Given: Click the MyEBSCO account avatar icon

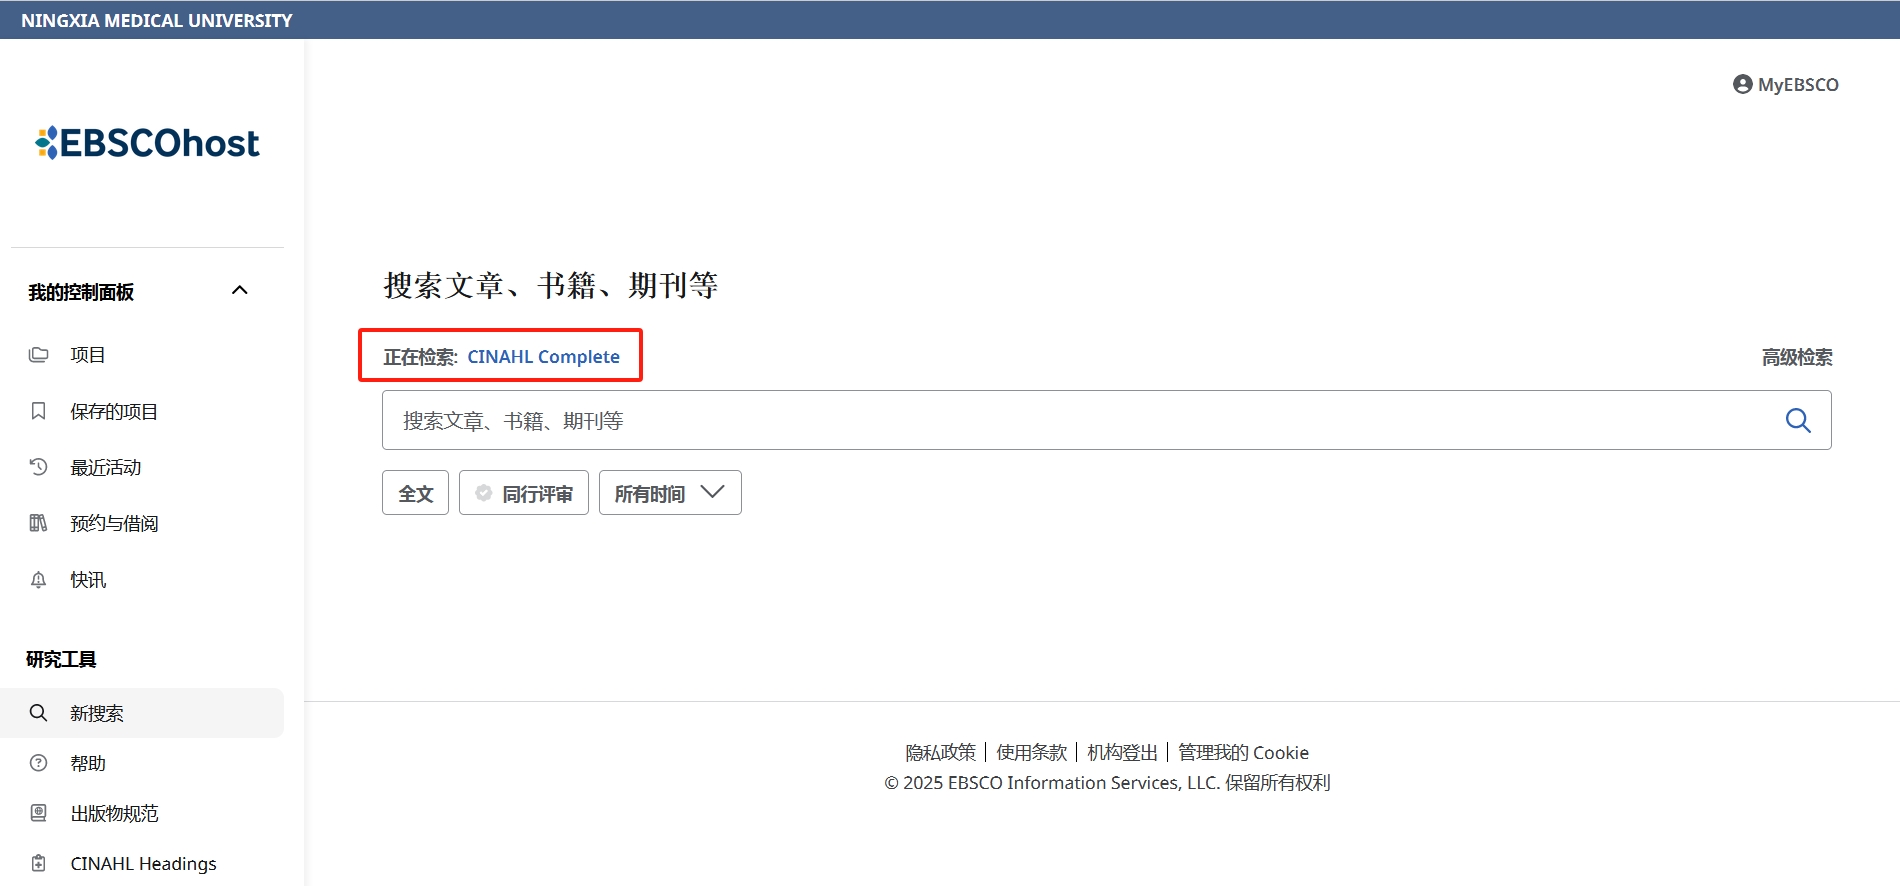Looking at the screenshot, I should click(x=1743, y=84).
